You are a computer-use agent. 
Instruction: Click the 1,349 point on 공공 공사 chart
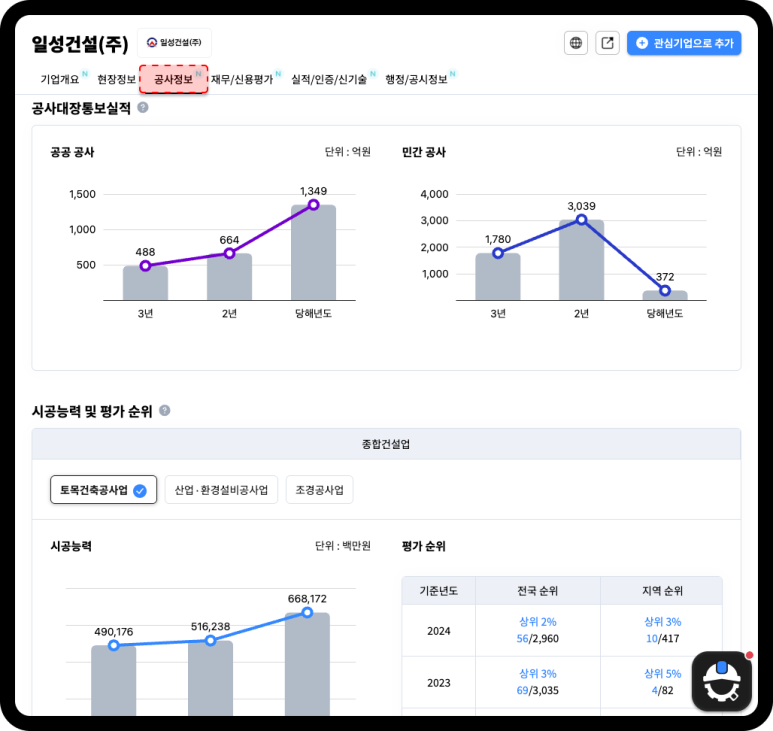click(314, 205)
